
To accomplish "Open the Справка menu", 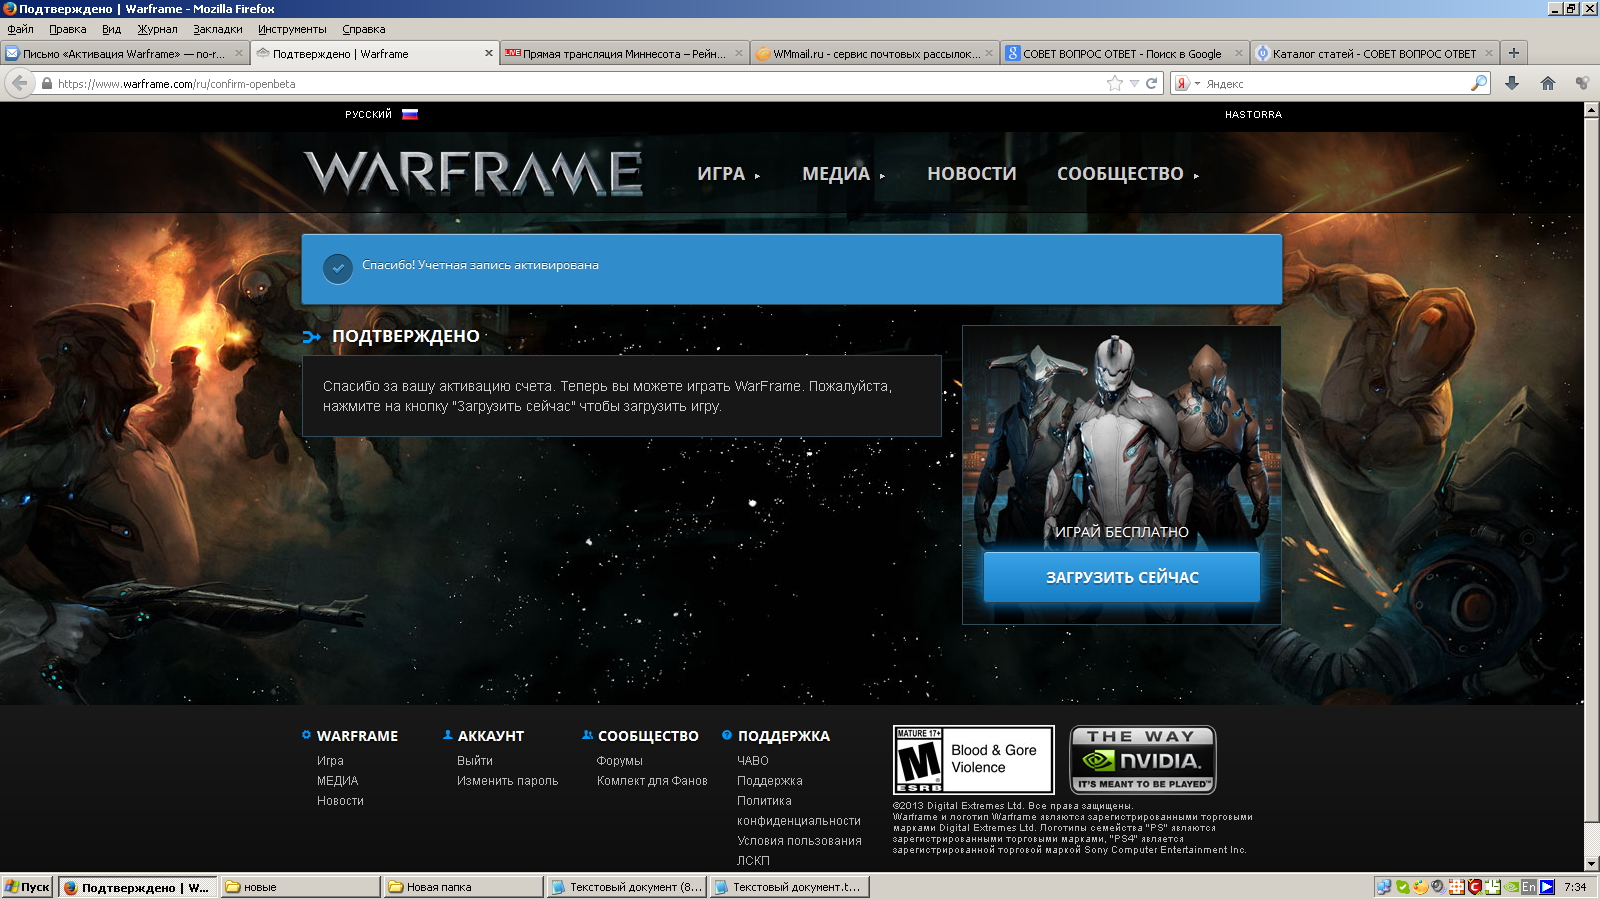I will pyautogui.click(x=364, y=29).
